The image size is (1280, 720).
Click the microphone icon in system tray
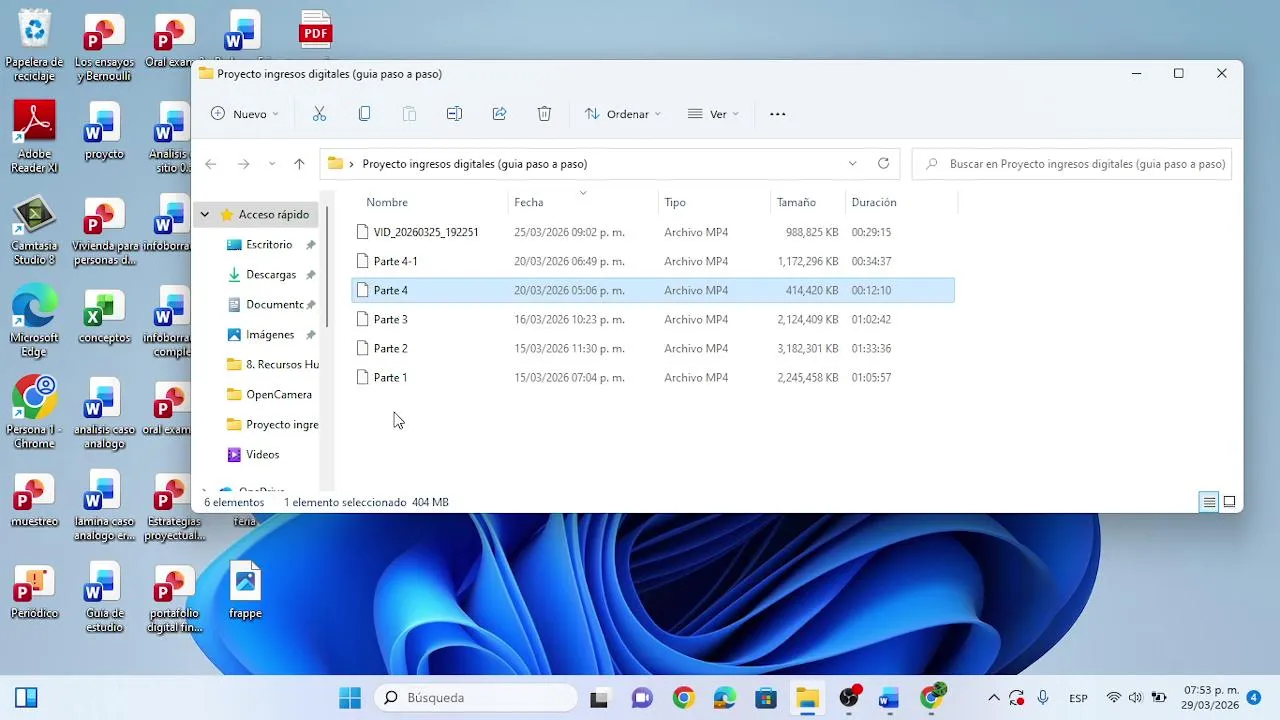pos(1043,698)
